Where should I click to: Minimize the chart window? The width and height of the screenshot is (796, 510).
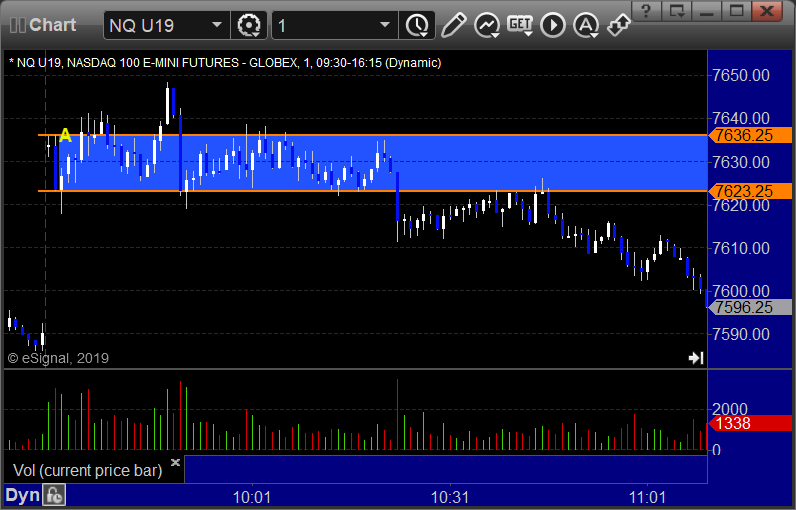click(707, 11)
